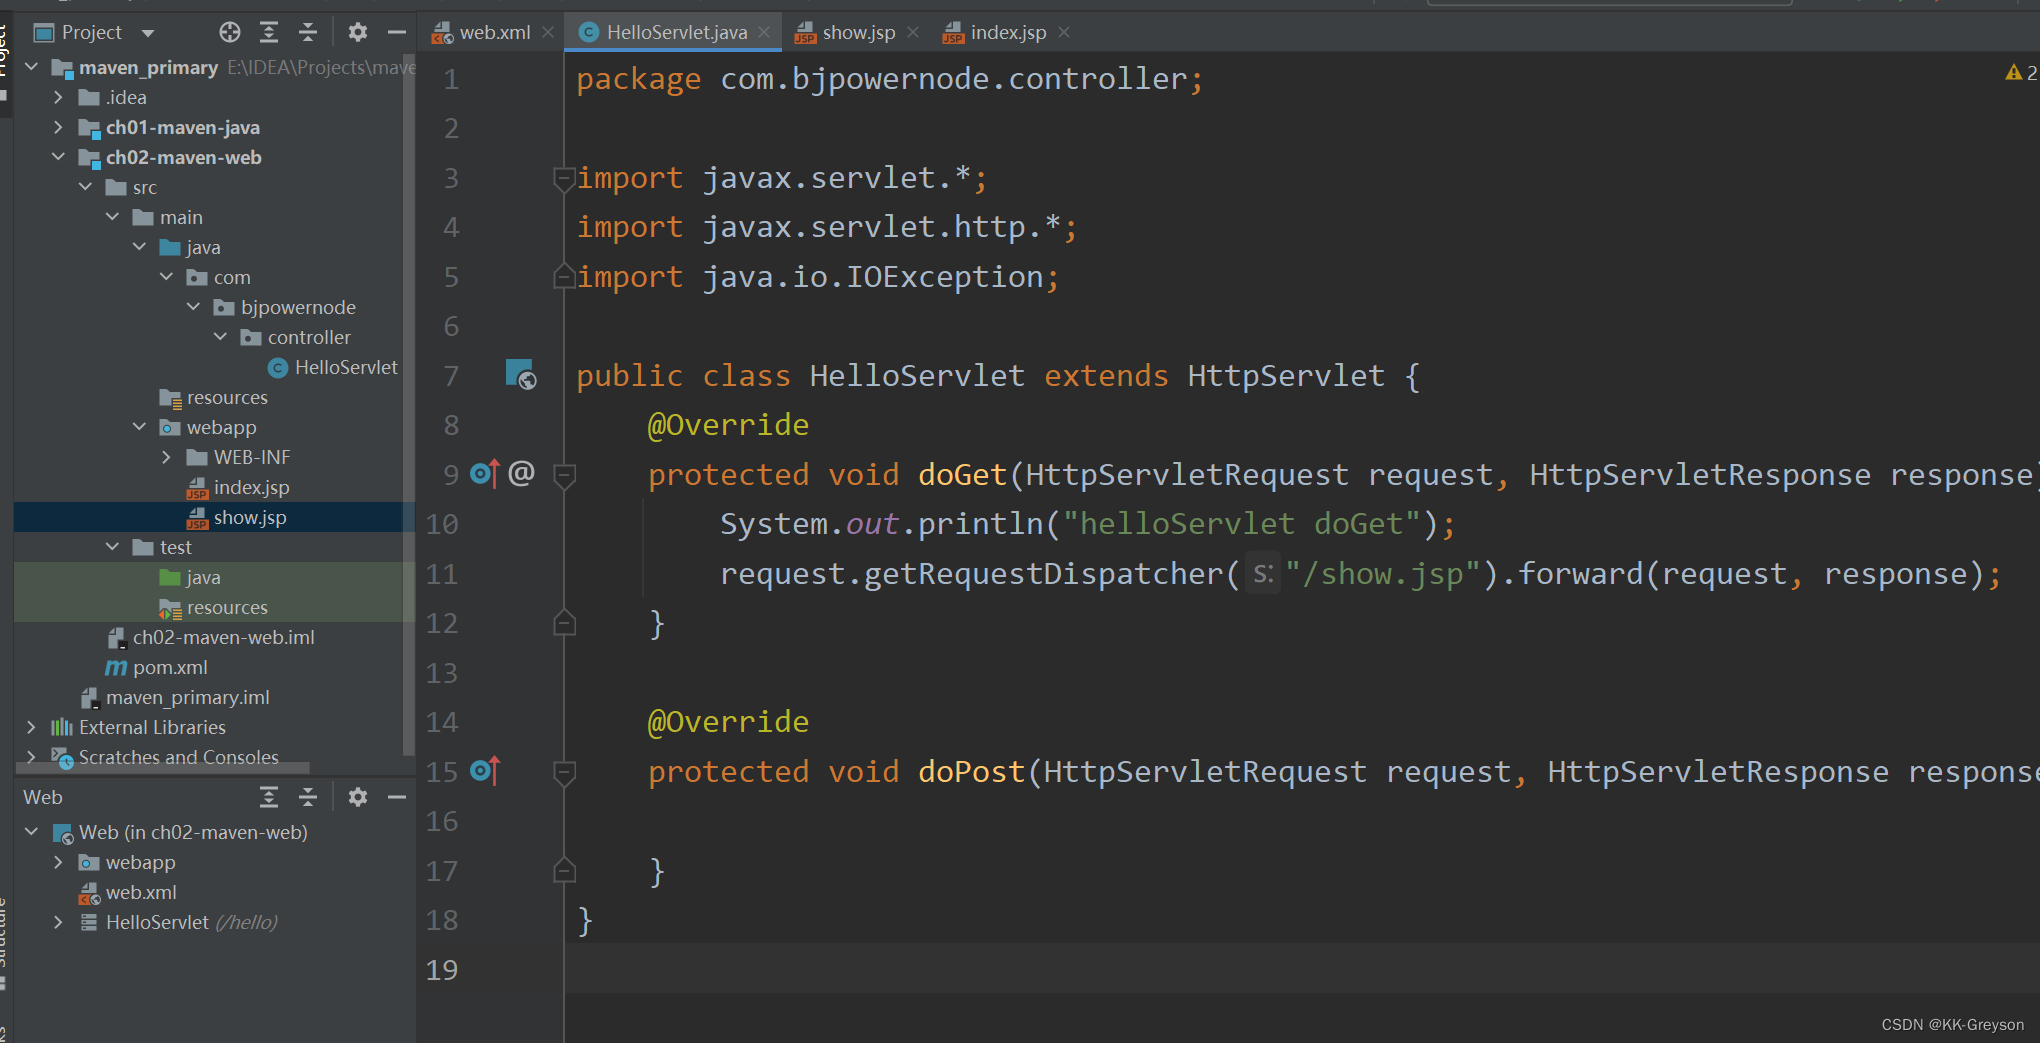Close the HelloServlet.java tab

(x=764, y=33)
